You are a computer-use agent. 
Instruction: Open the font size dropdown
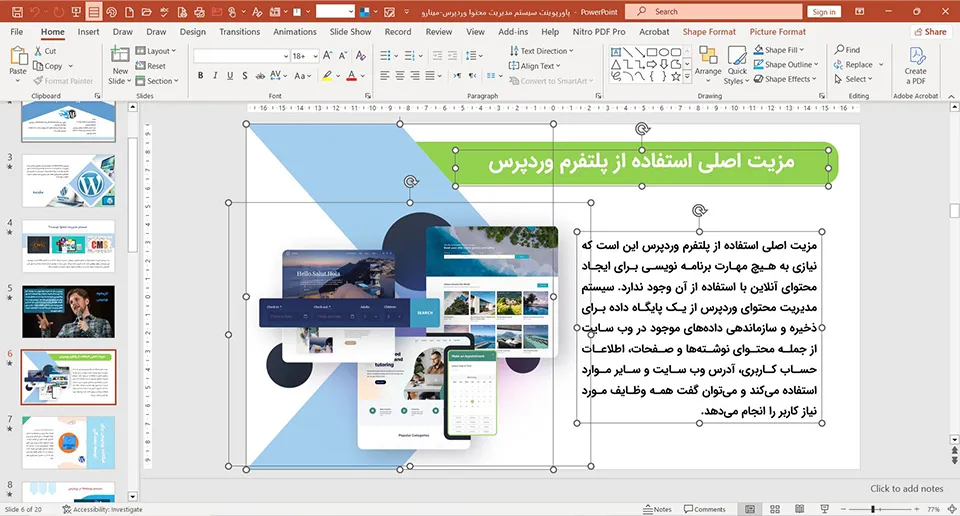coord(315,56)
